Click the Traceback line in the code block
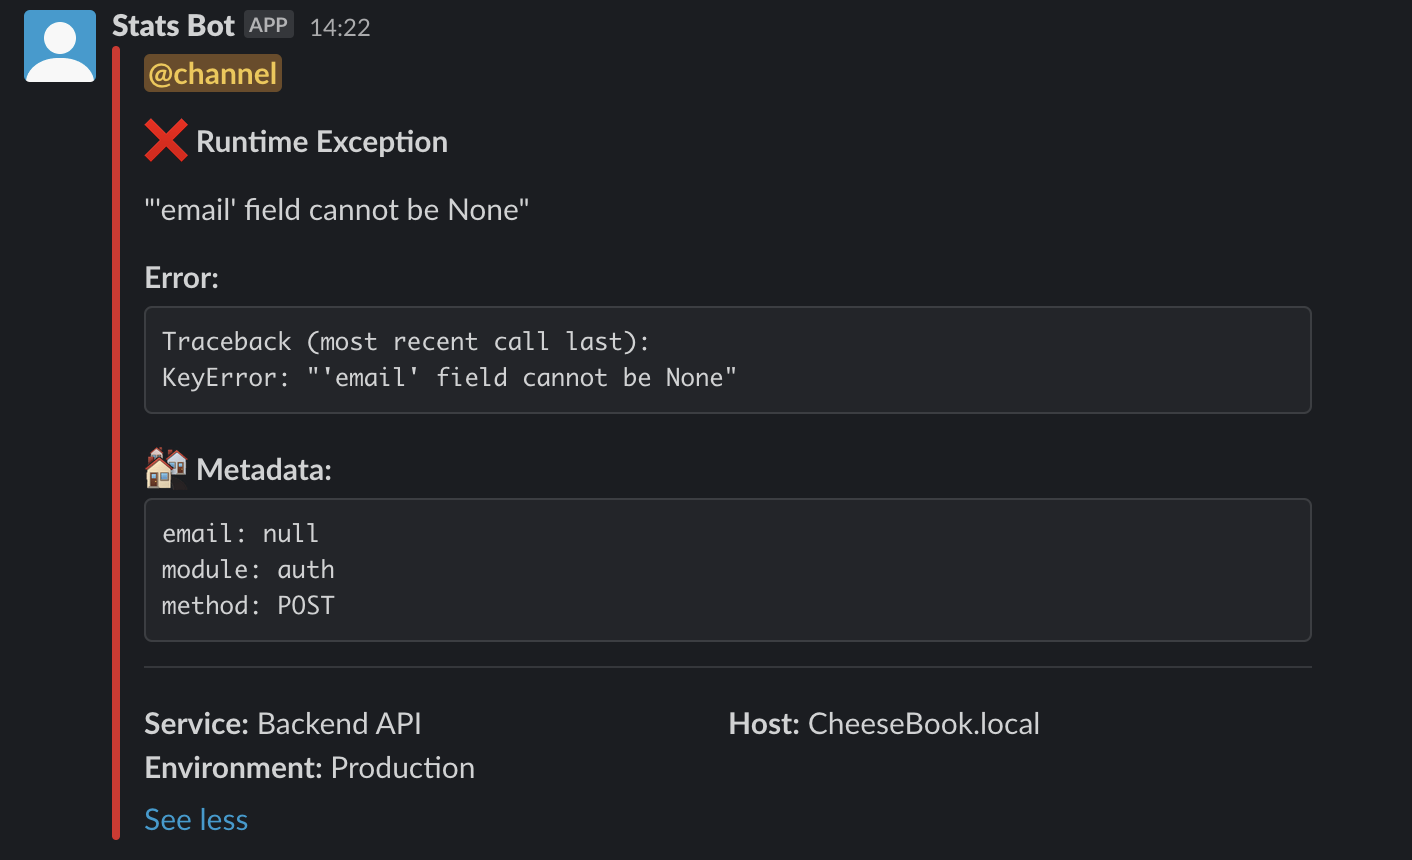The image size is (1412, 860). (x=405, y=342)
